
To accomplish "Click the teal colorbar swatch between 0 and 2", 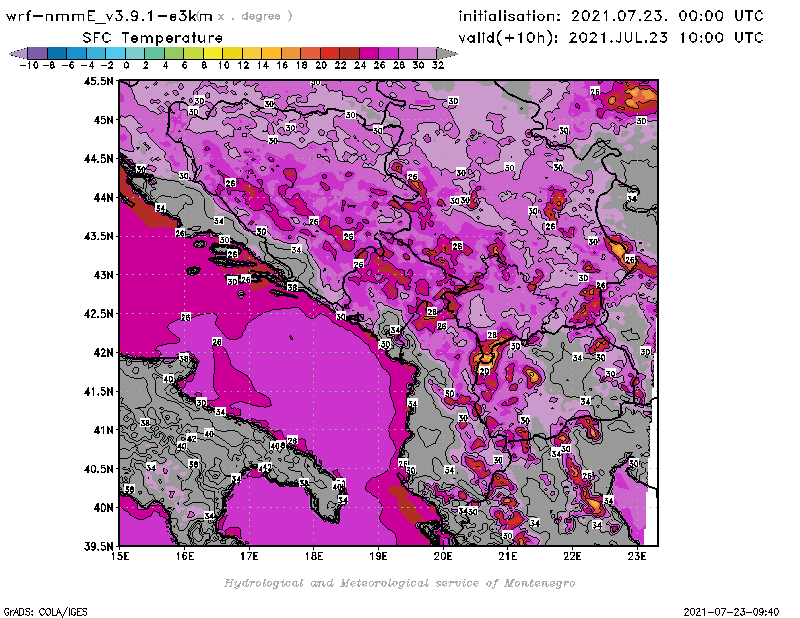I will [x=135, y=53].
